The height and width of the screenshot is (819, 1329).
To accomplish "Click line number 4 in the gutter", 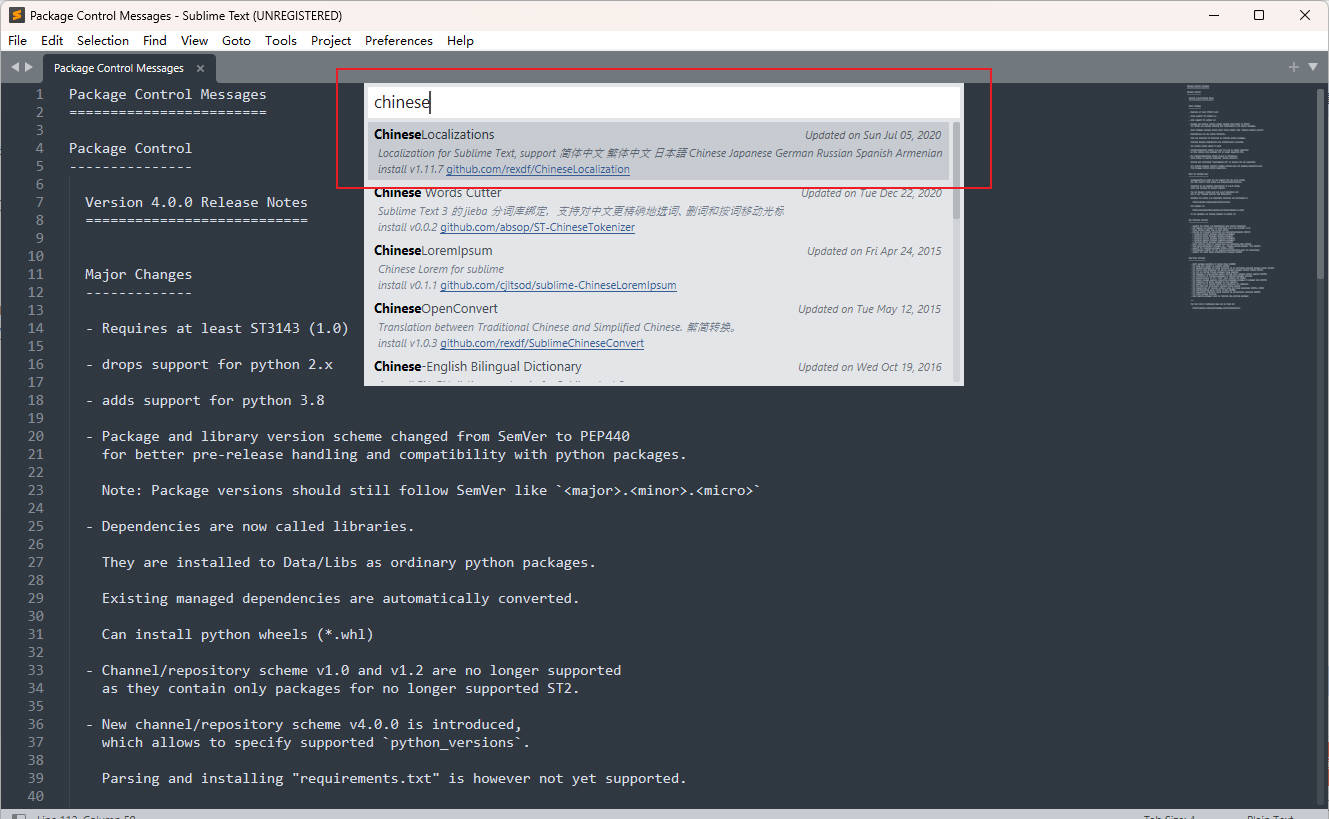I will (40, 148).
